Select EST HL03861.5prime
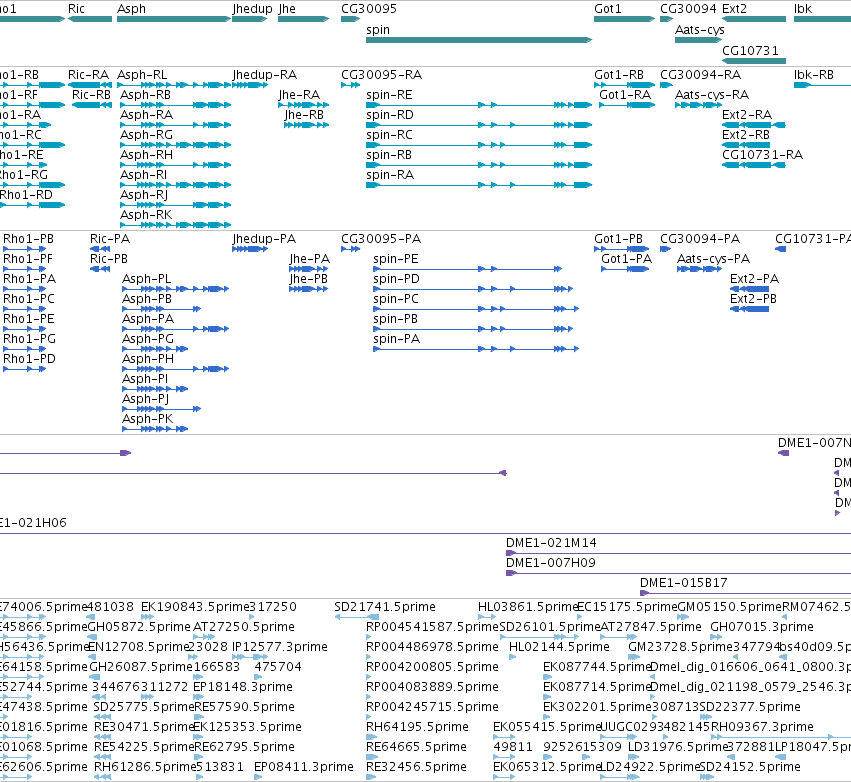 (487, 617)
